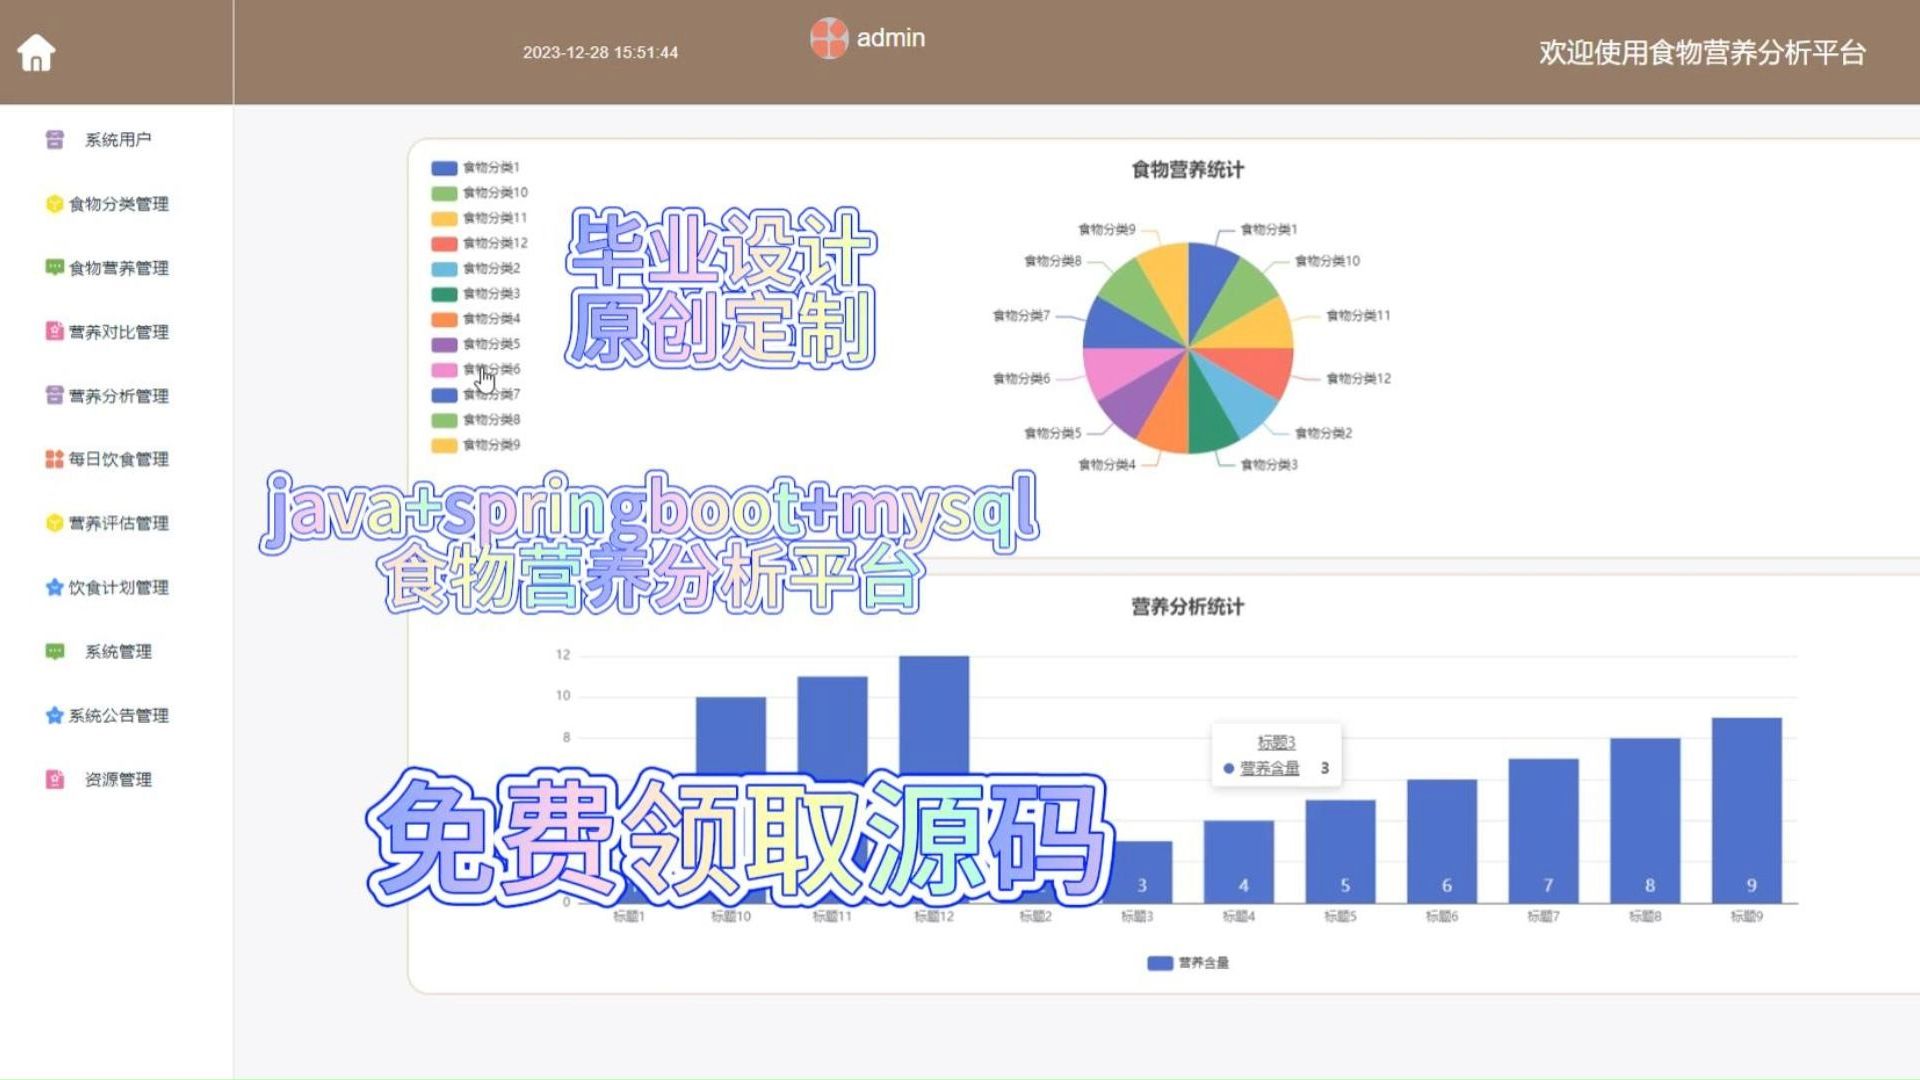This screenshot has height=1080, width=1920.
Task: Open the 每日饮食管理 menu
Action: 117,459
